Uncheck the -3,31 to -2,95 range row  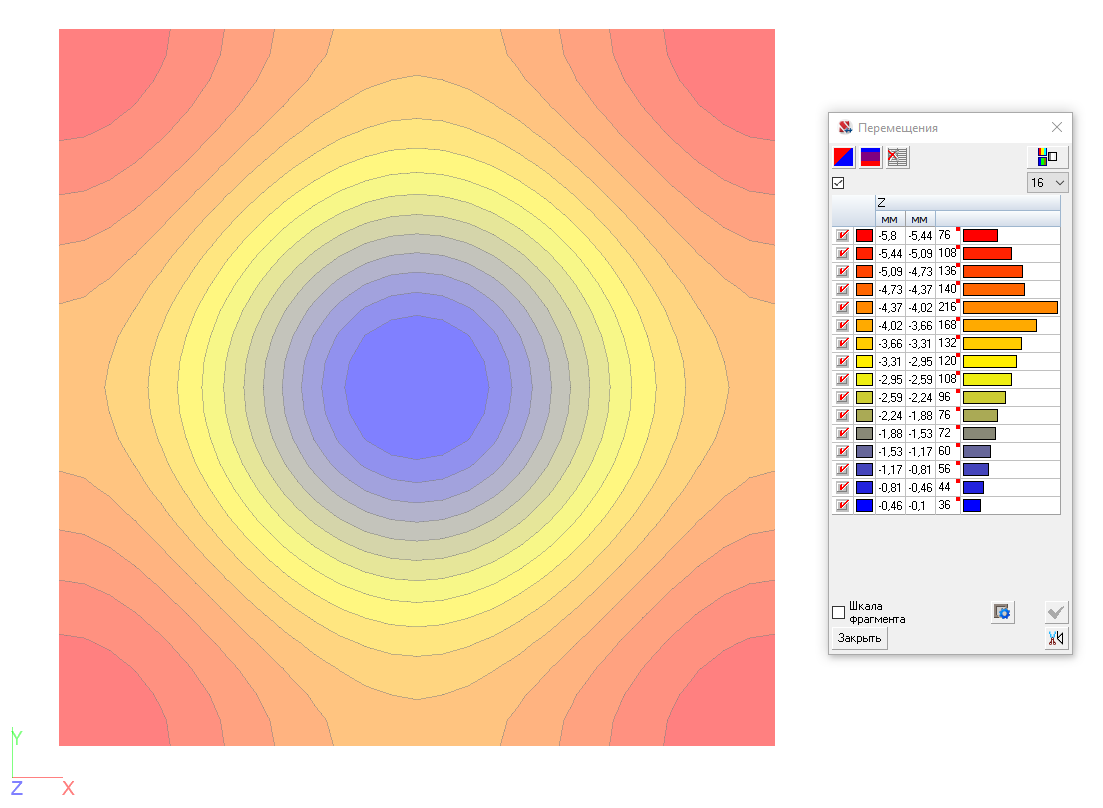pos(842,361)
